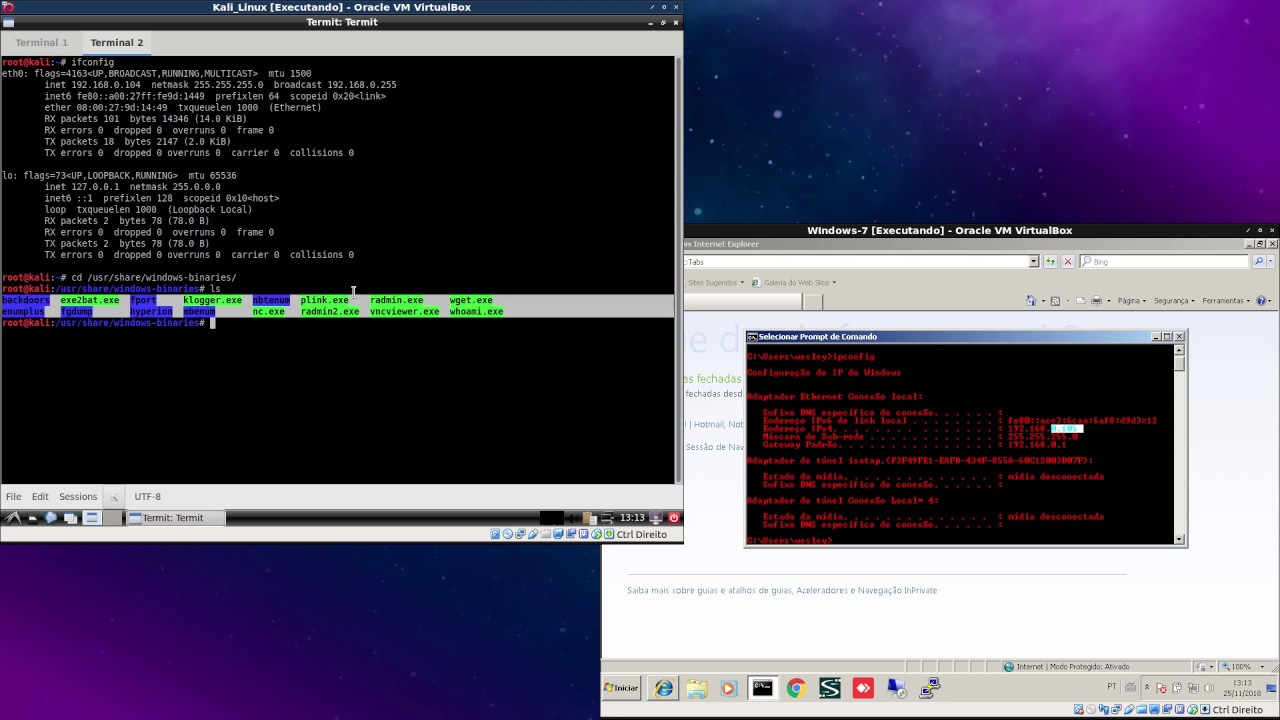Screen dimensions: 1280x720
Task: Click plink.exe in the terminal listing
Action: [325, 300]
